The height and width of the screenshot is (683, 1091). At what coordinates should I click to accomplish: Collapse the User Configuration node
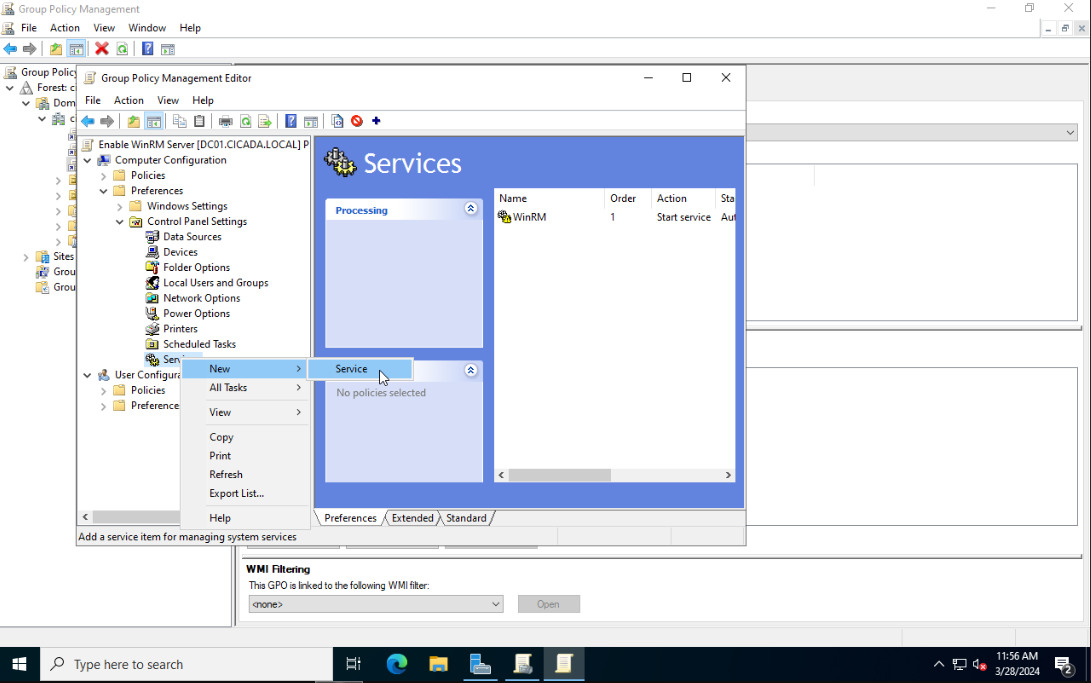click(88, 376)
